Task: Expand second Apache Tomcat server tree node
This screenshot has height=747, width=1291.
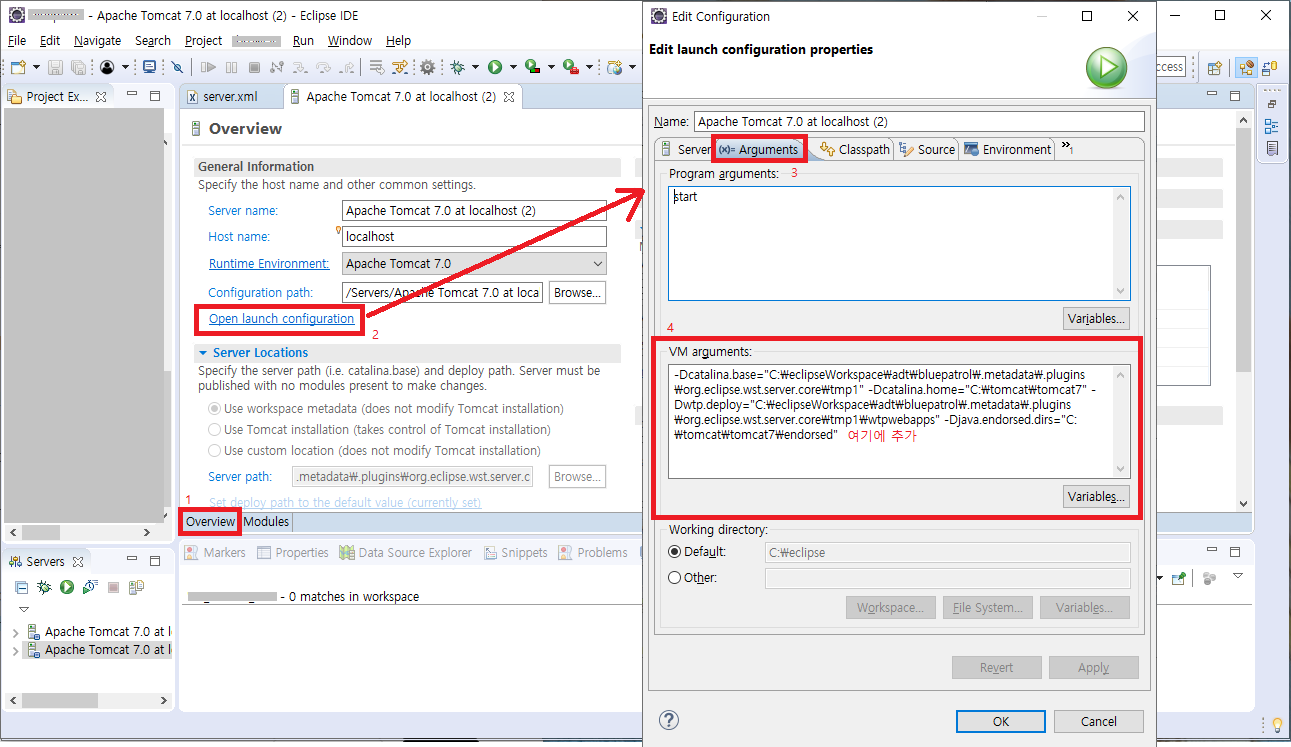Action: pos(15,650)
